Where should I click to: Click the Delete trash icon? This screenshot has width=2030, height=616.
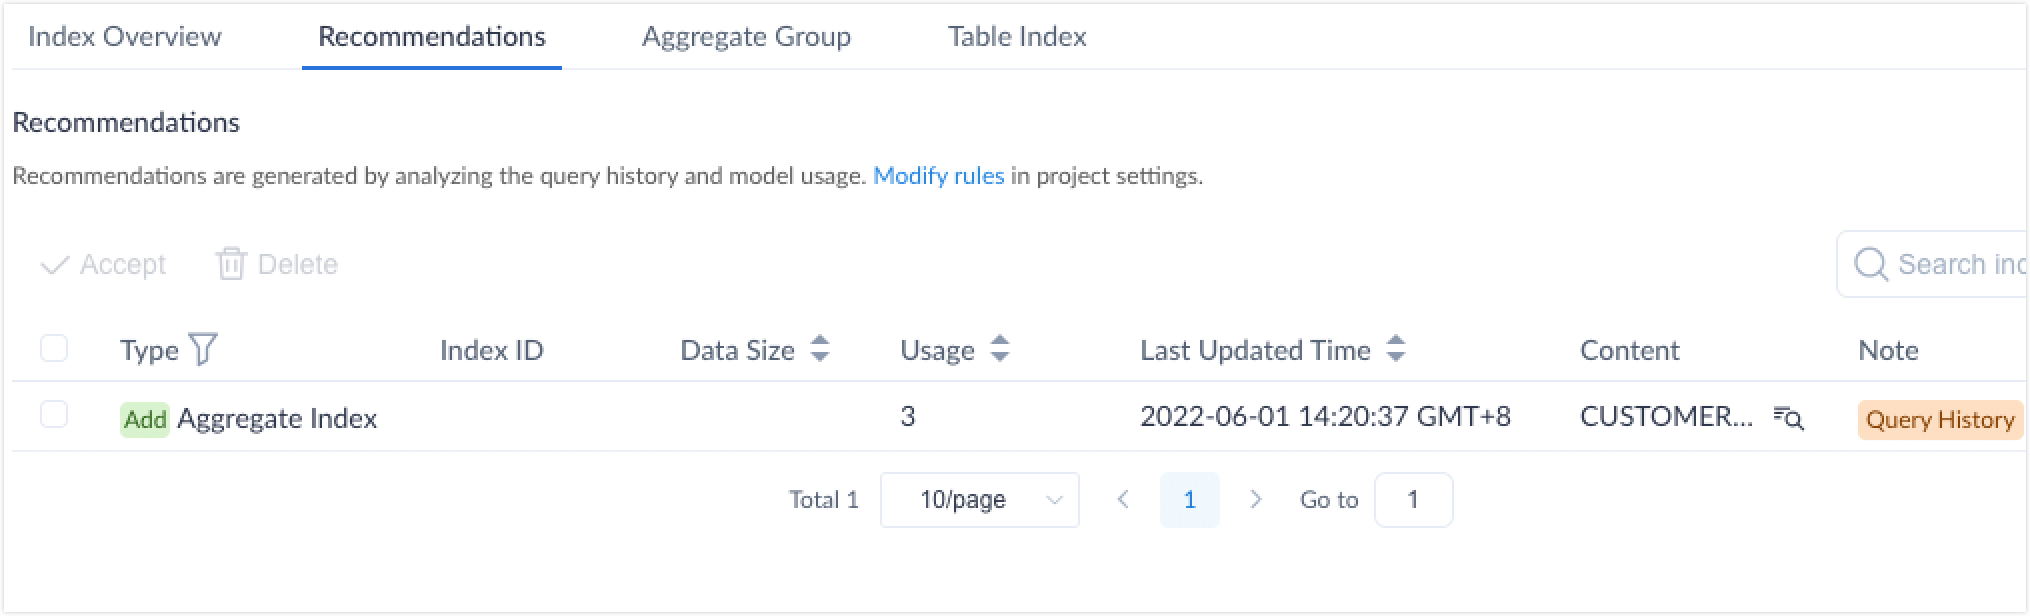point(231,264)
